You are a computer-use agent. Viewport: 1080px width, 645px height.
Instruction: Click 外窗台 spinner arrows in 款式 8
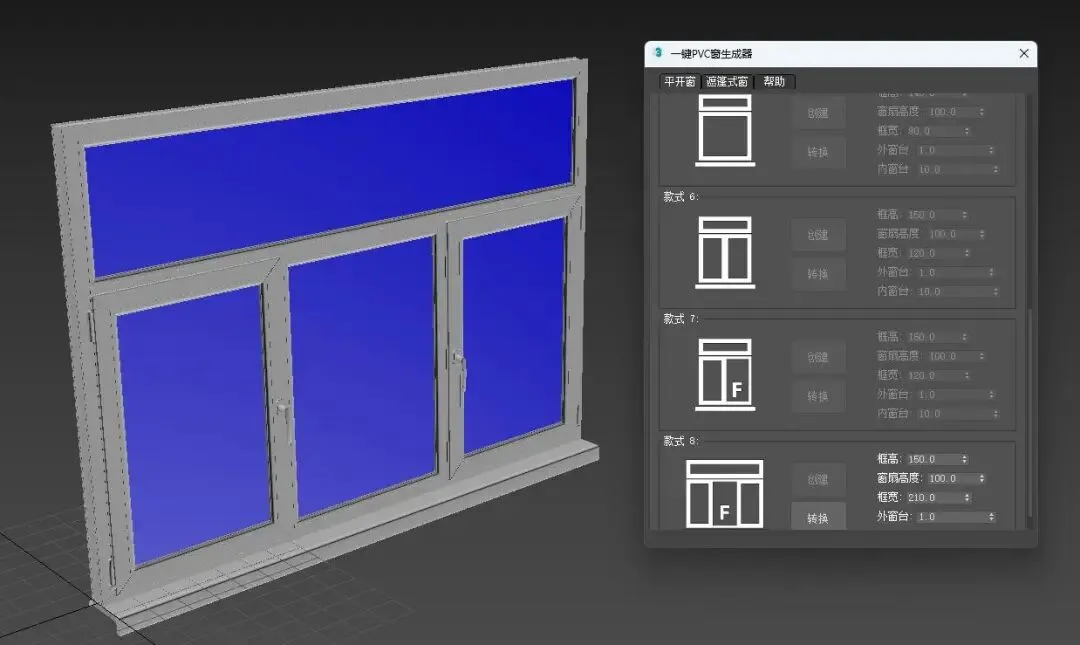991,517
